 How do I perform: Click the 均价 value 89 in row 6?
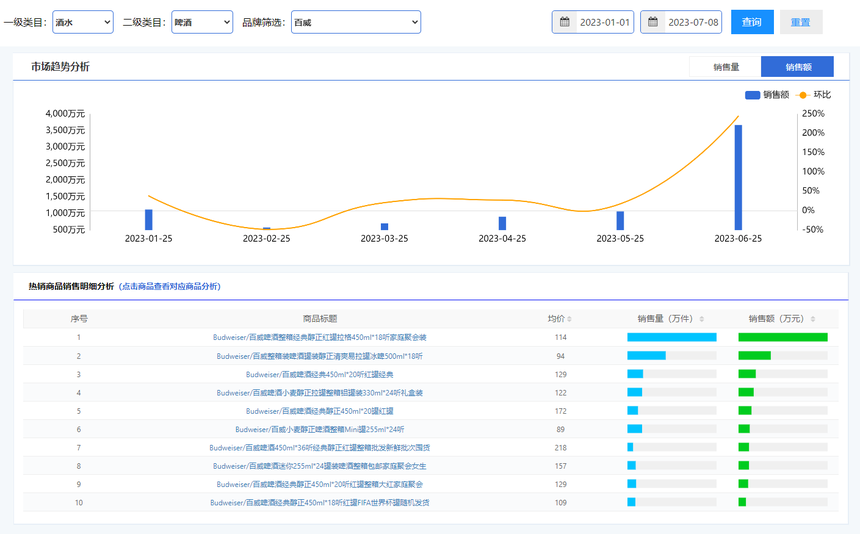tap(561, 429)
